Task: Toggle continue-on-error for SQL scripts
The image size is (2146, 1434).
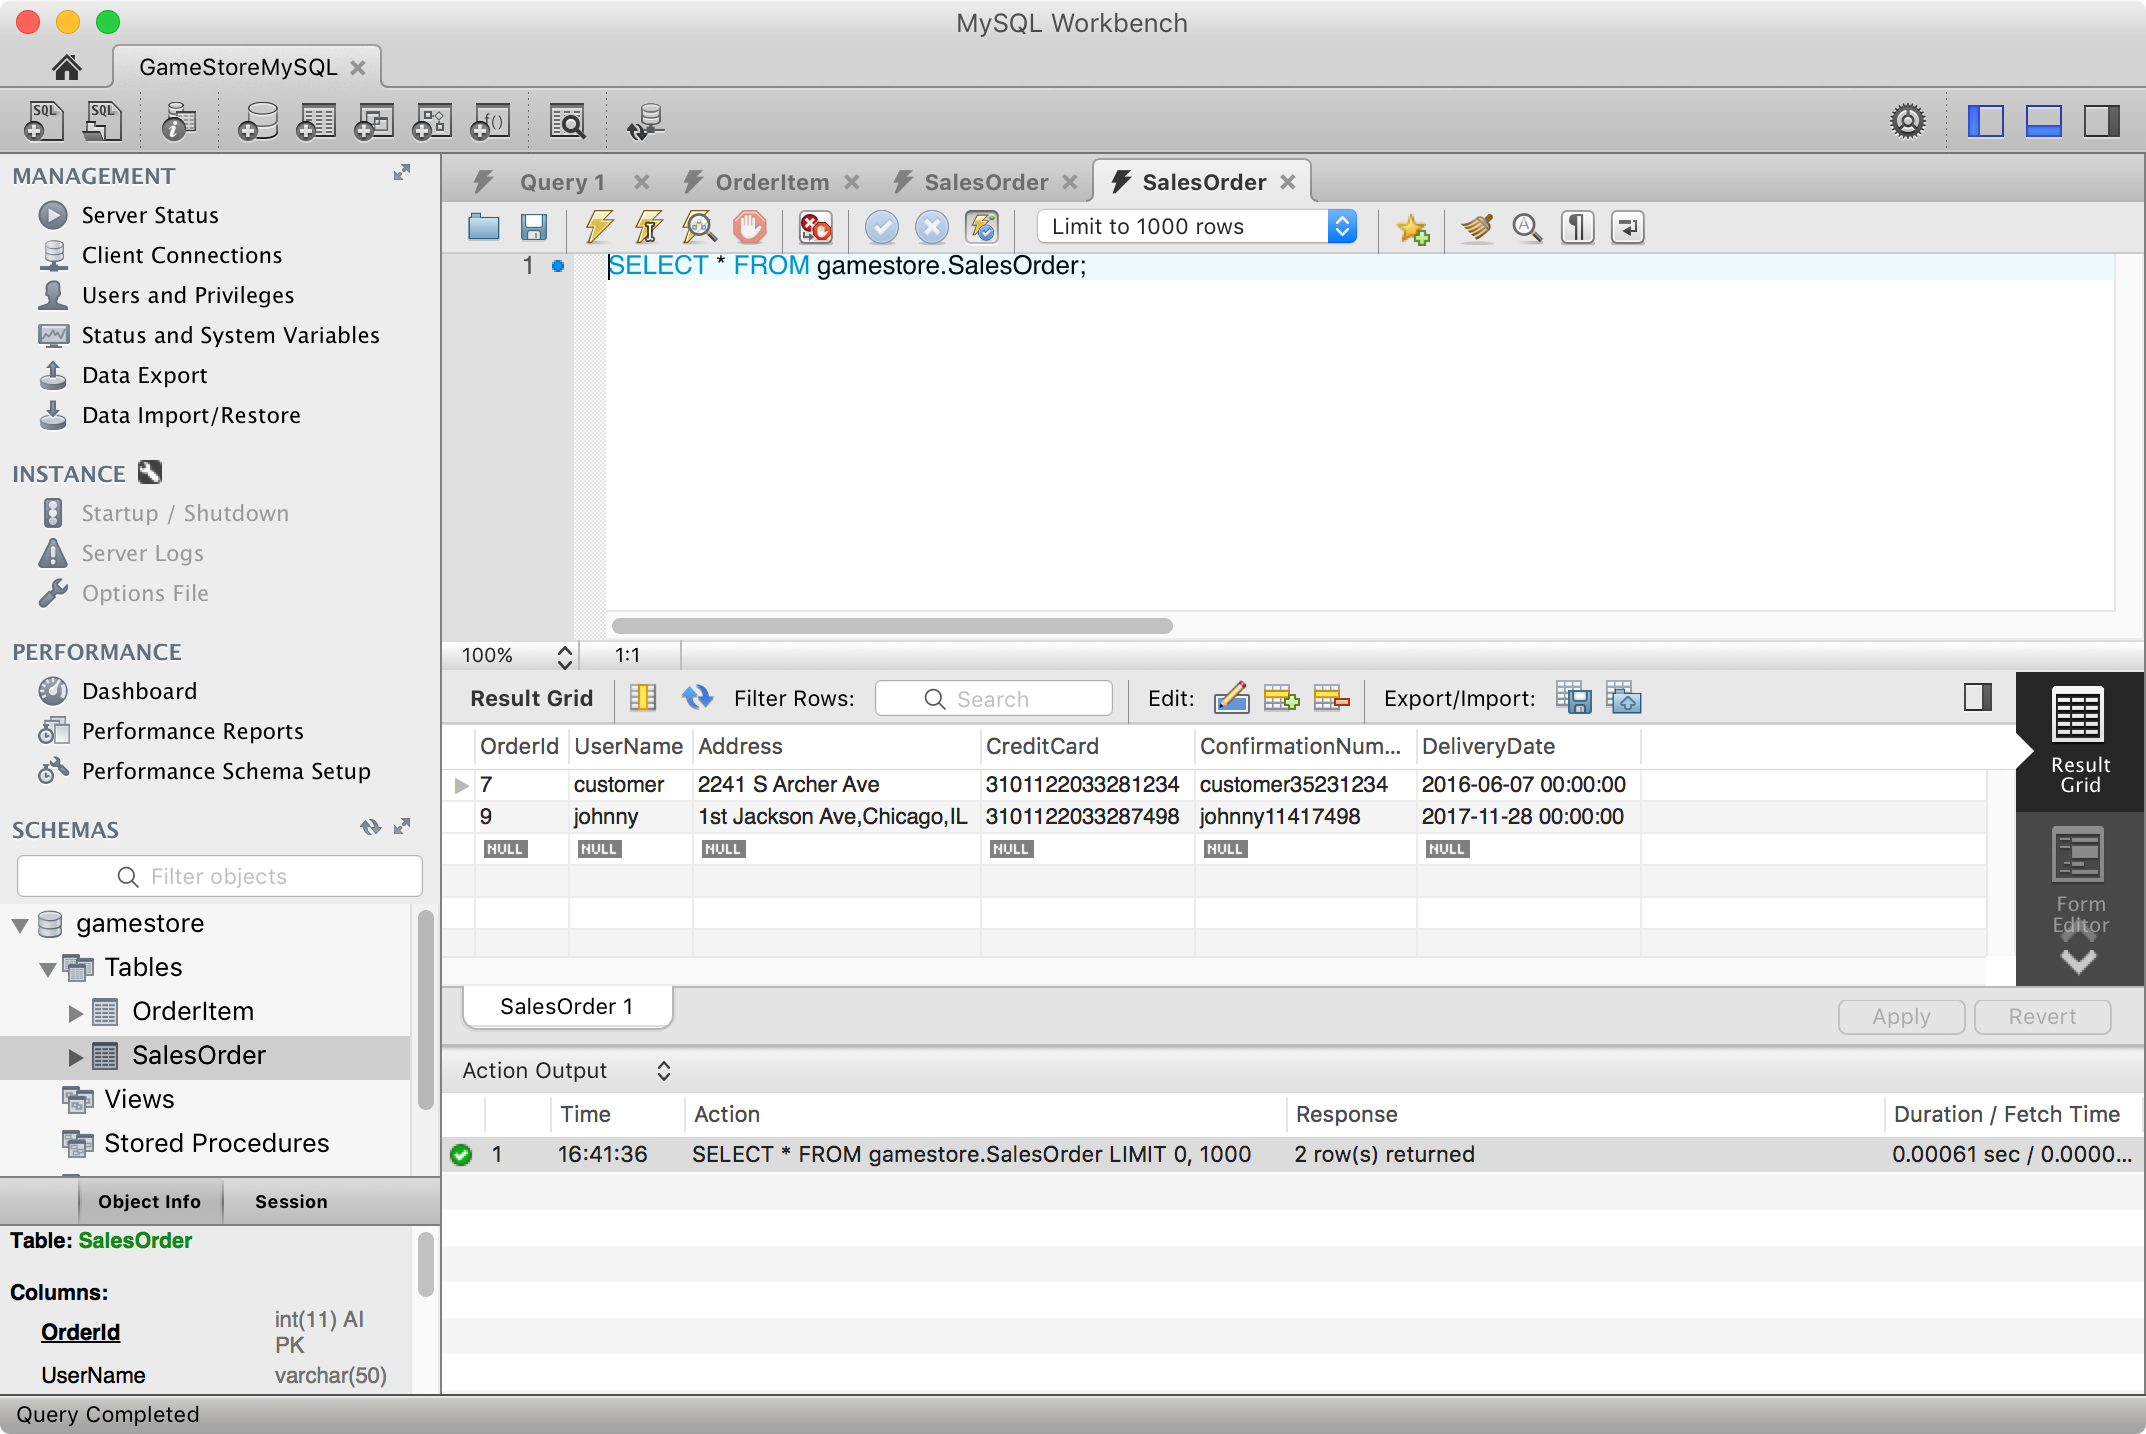Action: (x=815, y=227)
